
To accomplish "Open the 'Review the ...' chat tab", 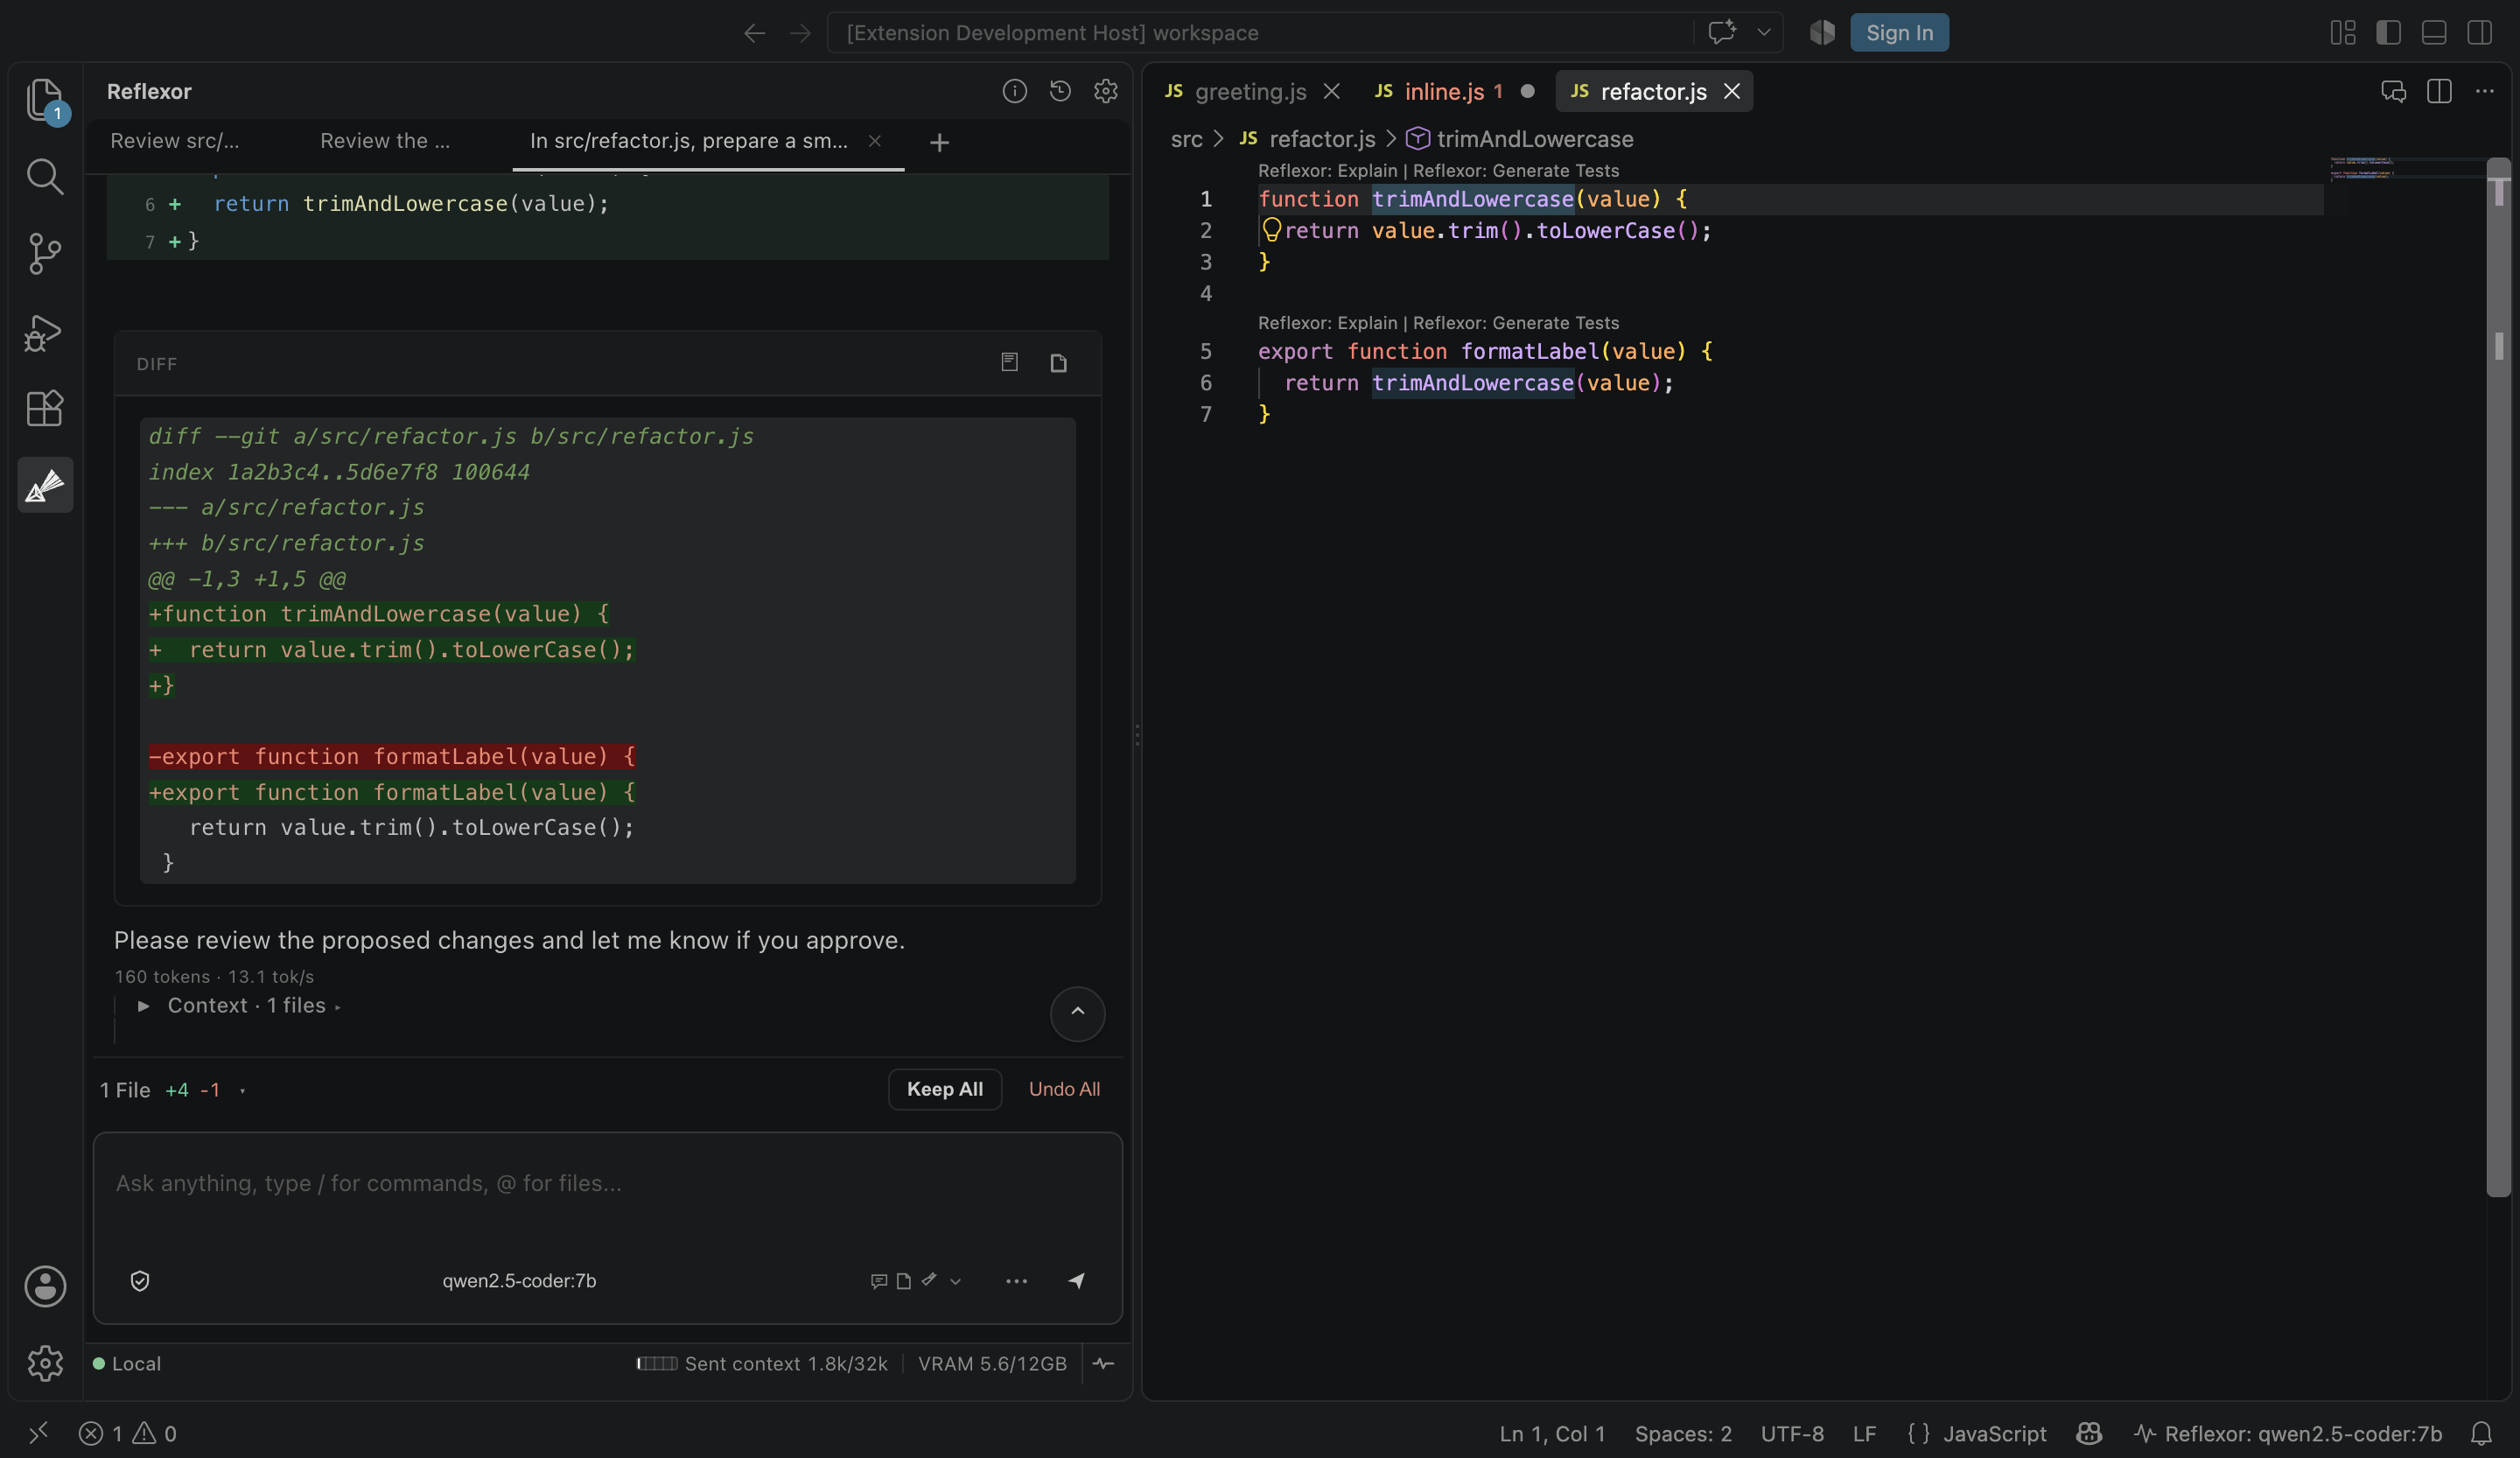I will (385, 141).
